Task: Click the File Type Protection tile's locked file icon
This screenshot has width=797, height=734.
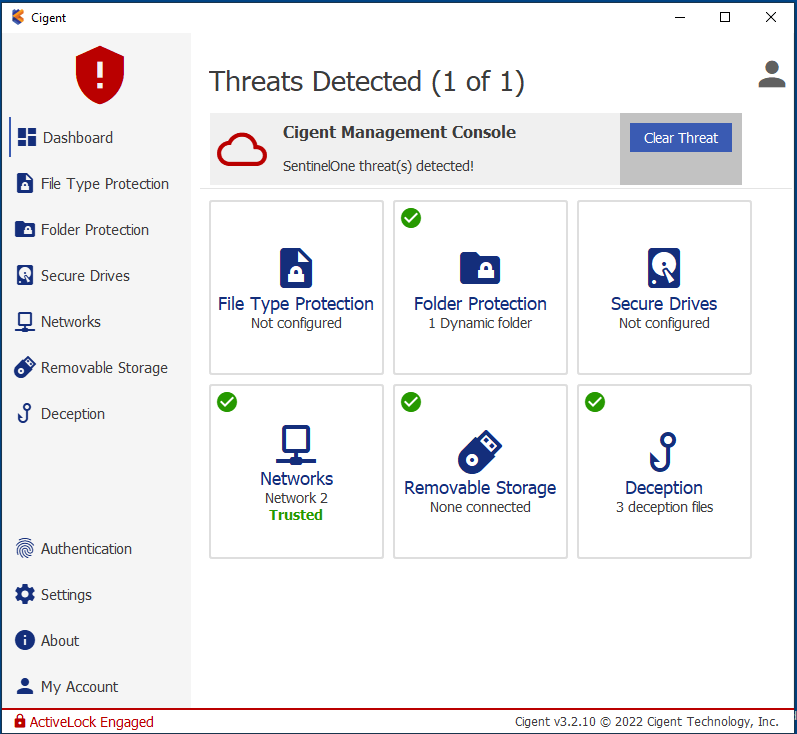Action: [296, 268]
